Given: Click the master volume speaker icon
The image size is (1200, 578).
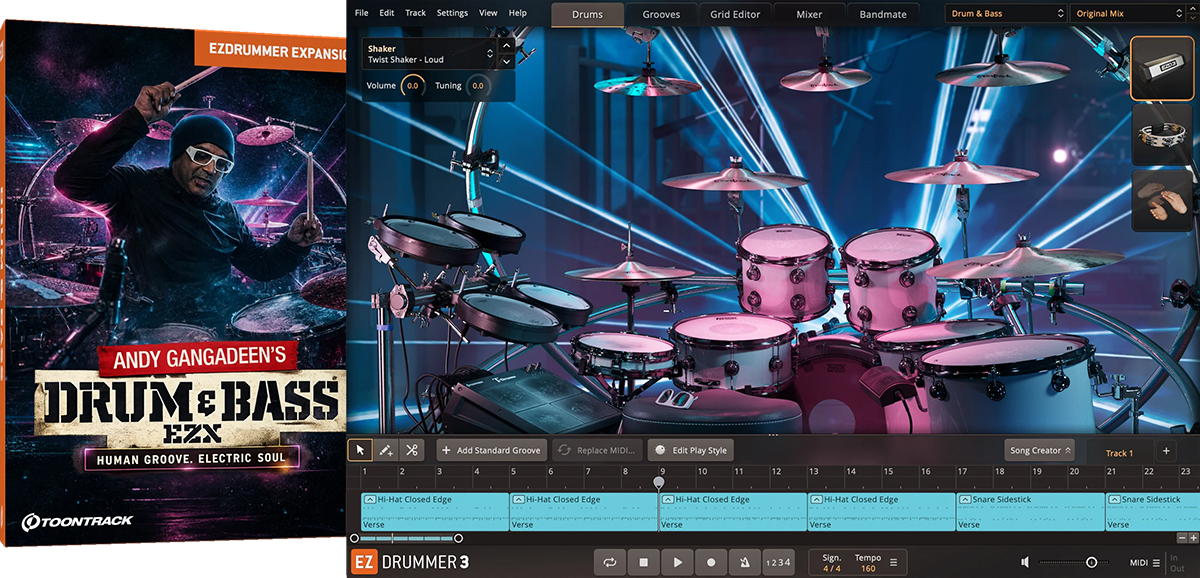Looking at the screenshot, I should click(1026, 563).
